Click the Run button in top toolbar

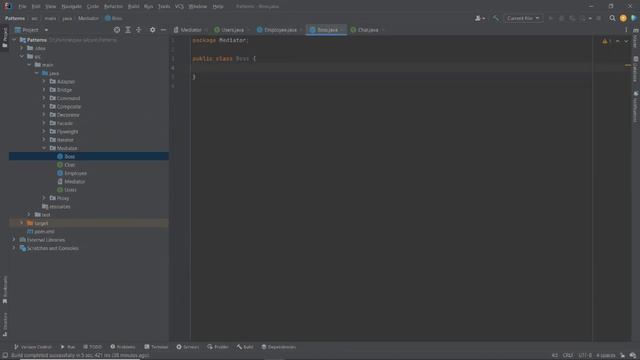click(x=551, y=18)
